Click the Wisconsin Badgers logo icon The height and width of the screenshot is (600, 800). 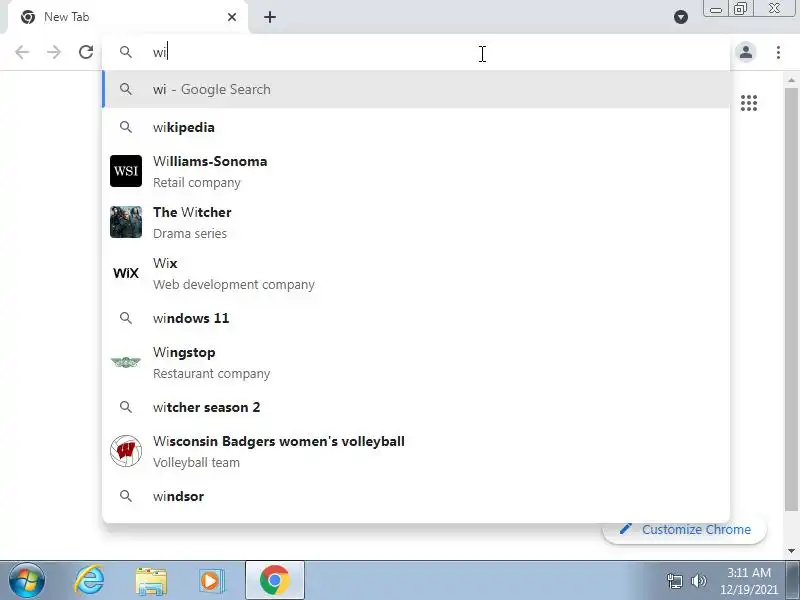(126, 451)
